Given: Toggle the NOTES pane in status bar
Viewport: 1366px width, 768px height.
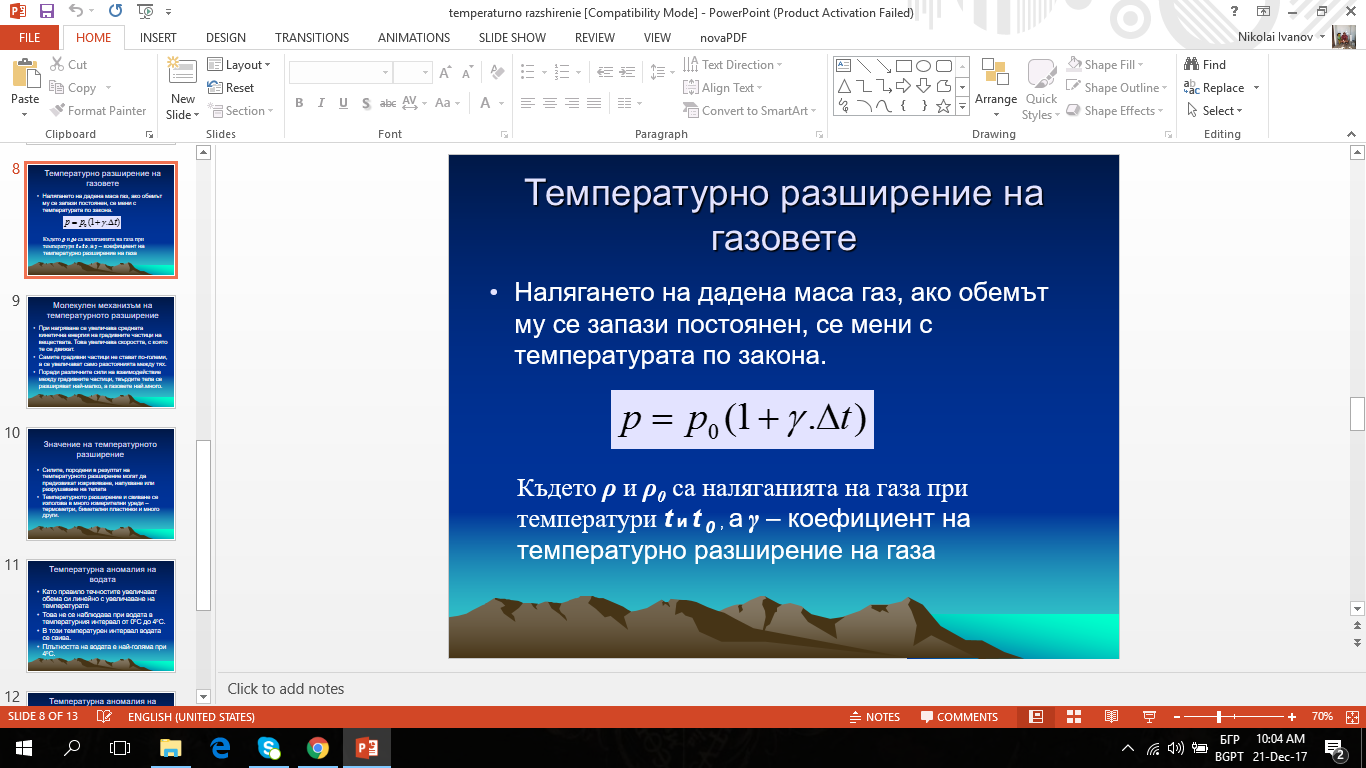Looking at the screenshot, I should [874, 717].
